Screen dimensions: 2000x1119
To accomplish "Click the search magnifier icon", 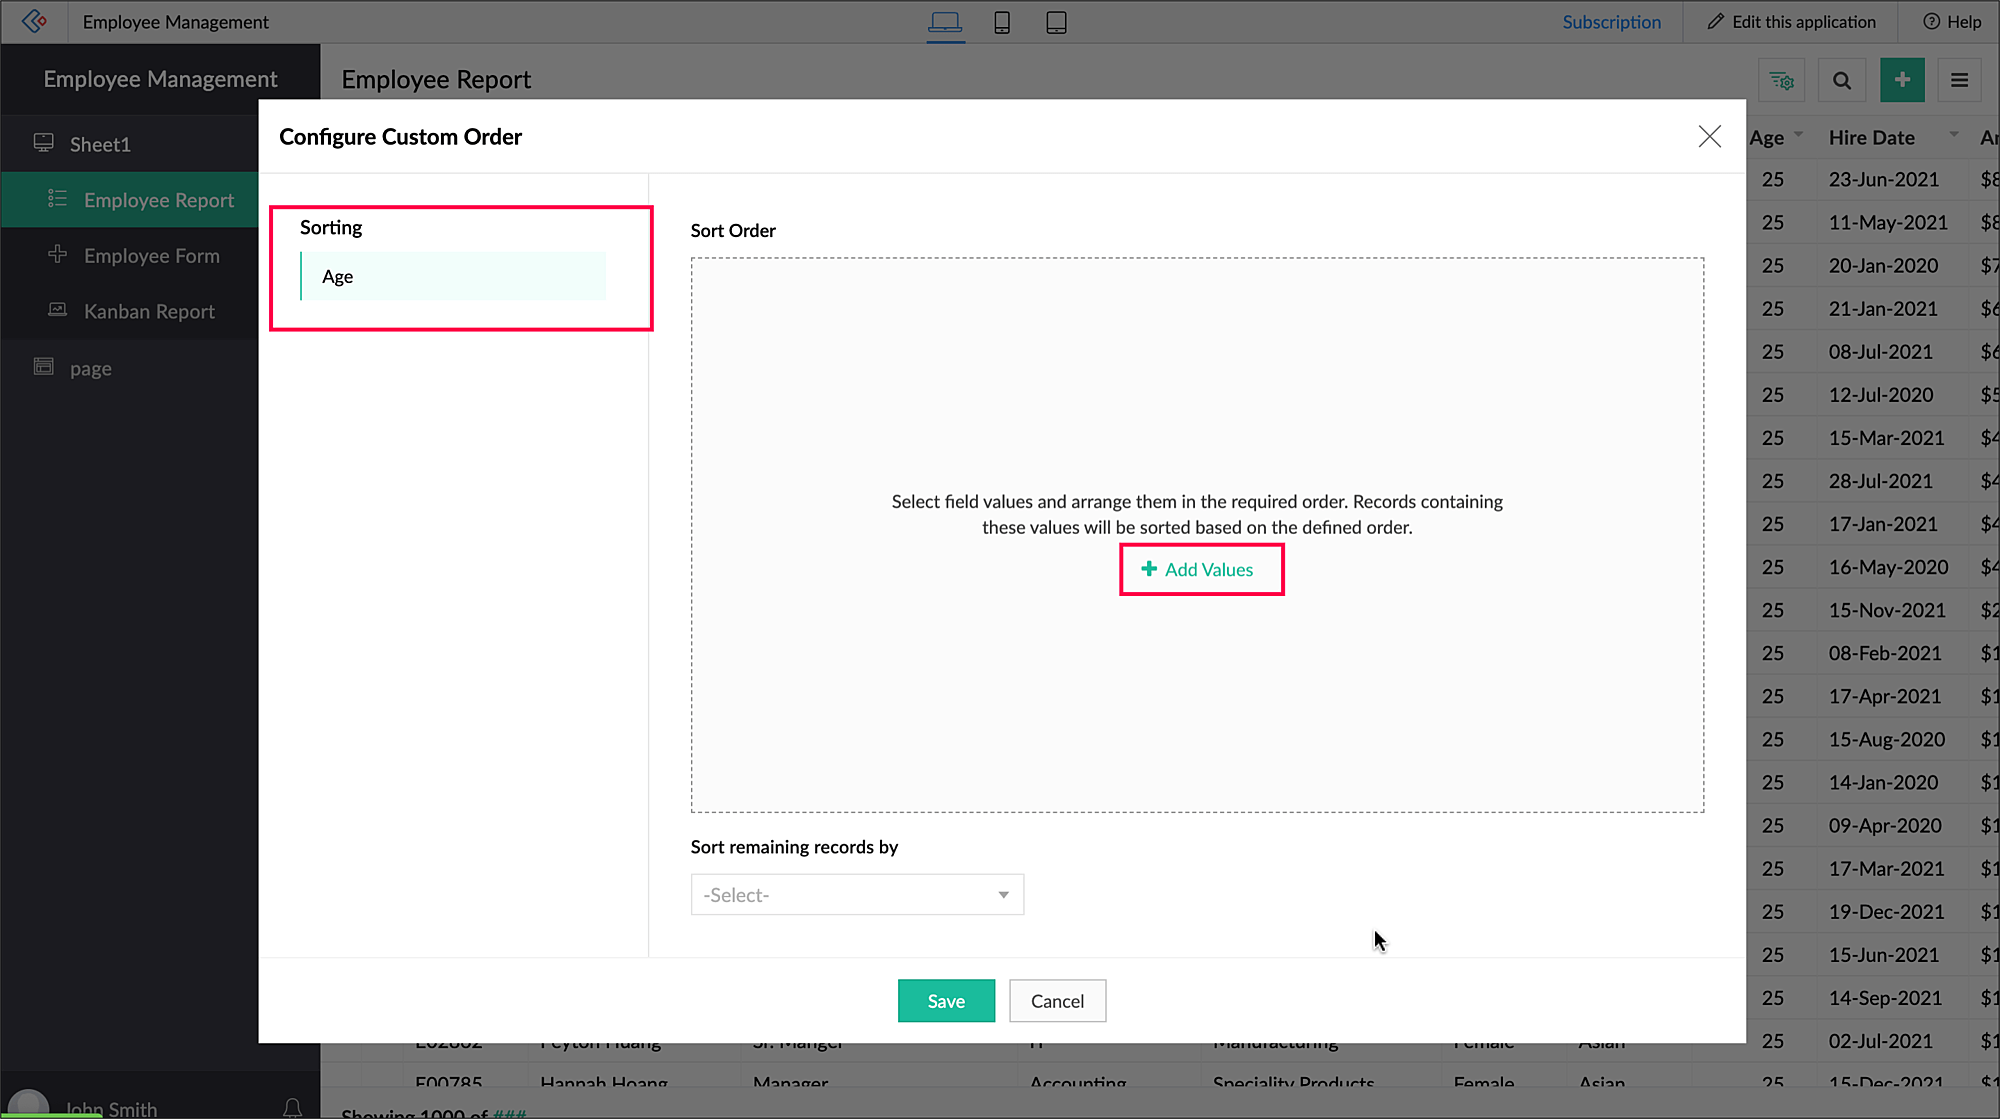I will point(1841,80).
